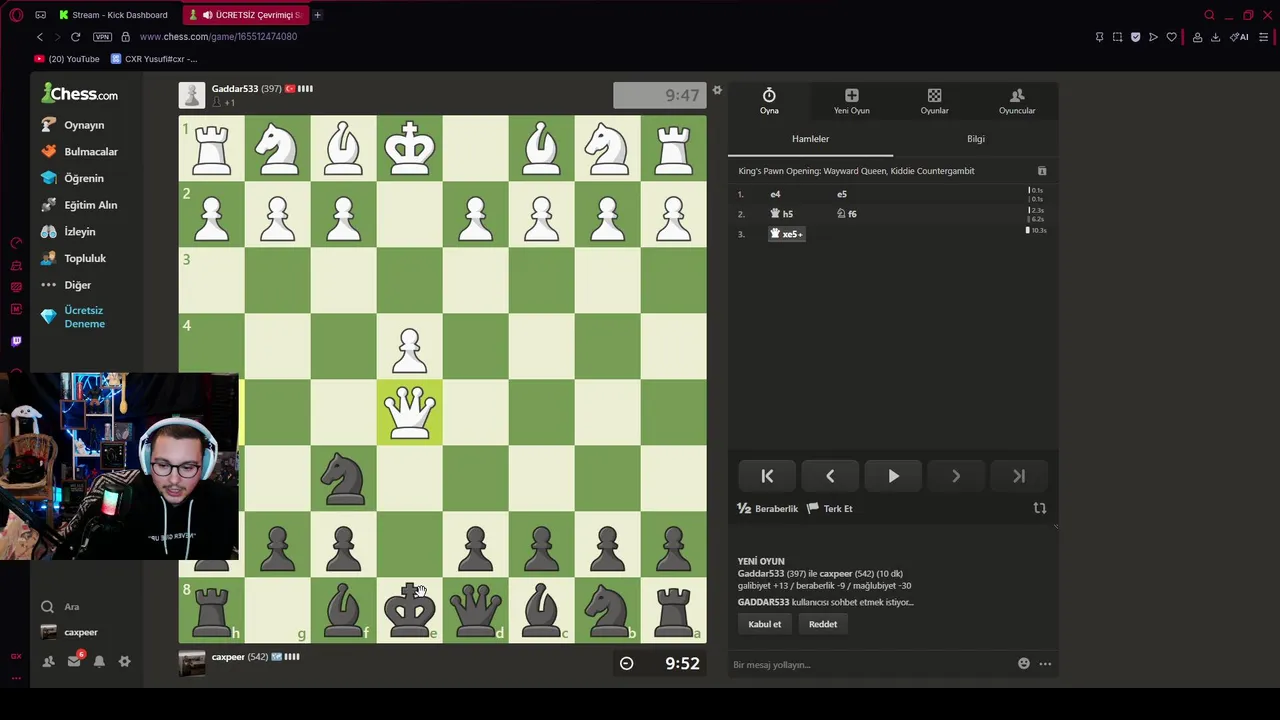
Task: Click the message input field
Action: point(870,665)
